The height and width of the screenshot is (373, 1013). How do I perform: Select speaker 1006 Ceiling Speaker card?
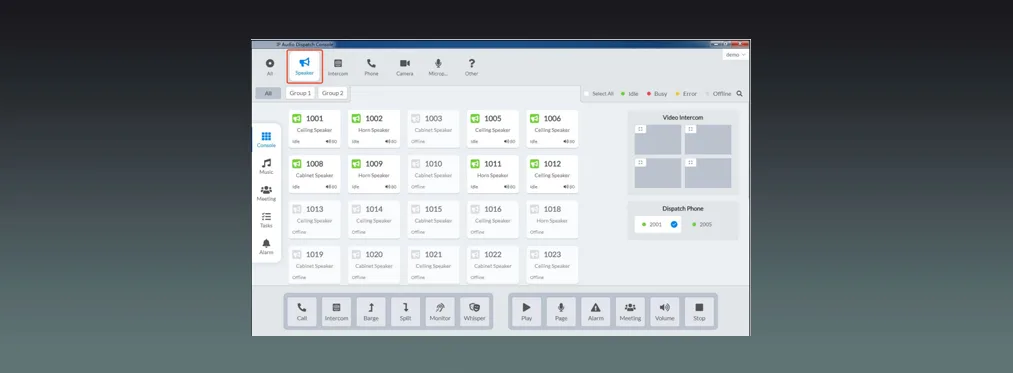[x=552, y=129]
